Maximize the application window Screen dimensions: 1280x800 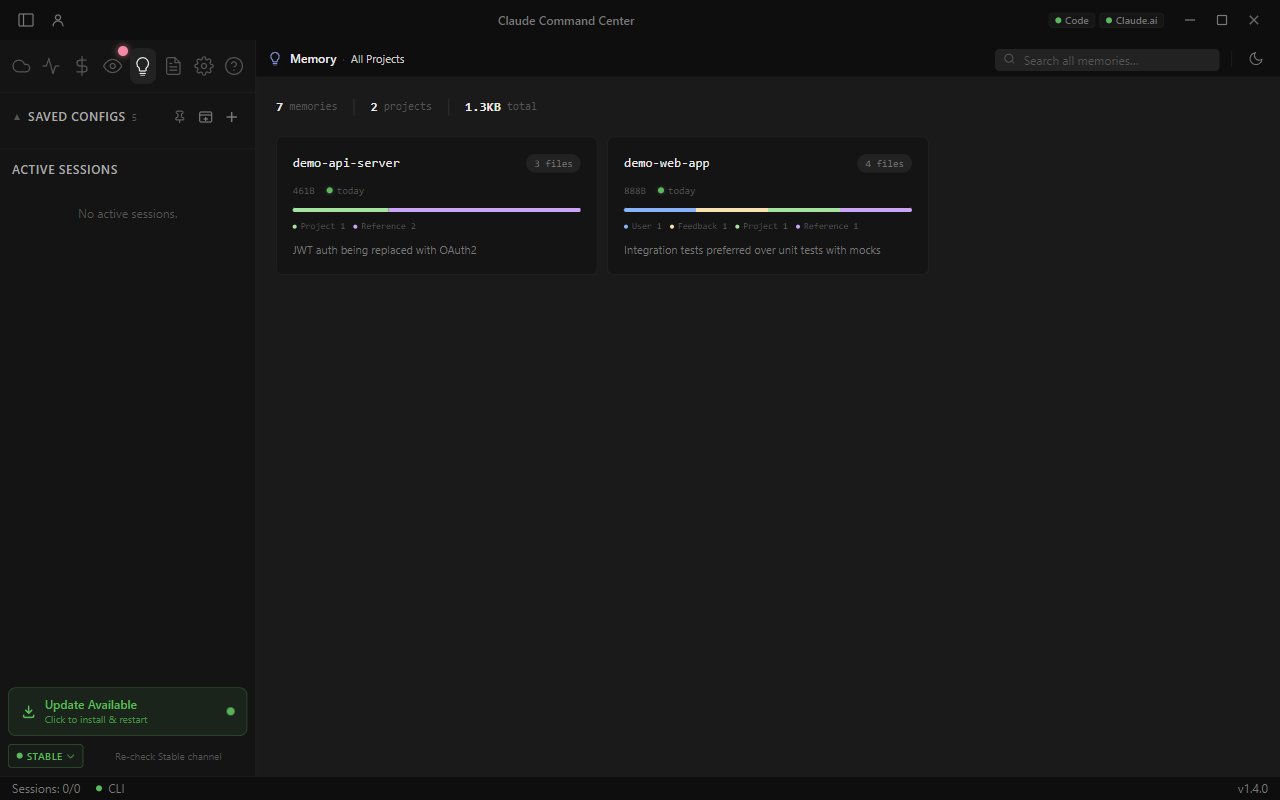1222,20
